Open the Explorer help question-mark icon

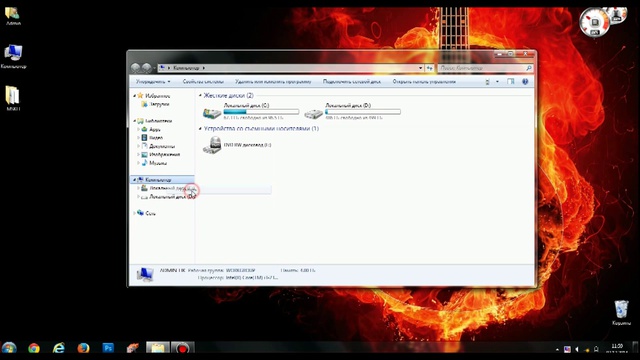pos(525,82)
